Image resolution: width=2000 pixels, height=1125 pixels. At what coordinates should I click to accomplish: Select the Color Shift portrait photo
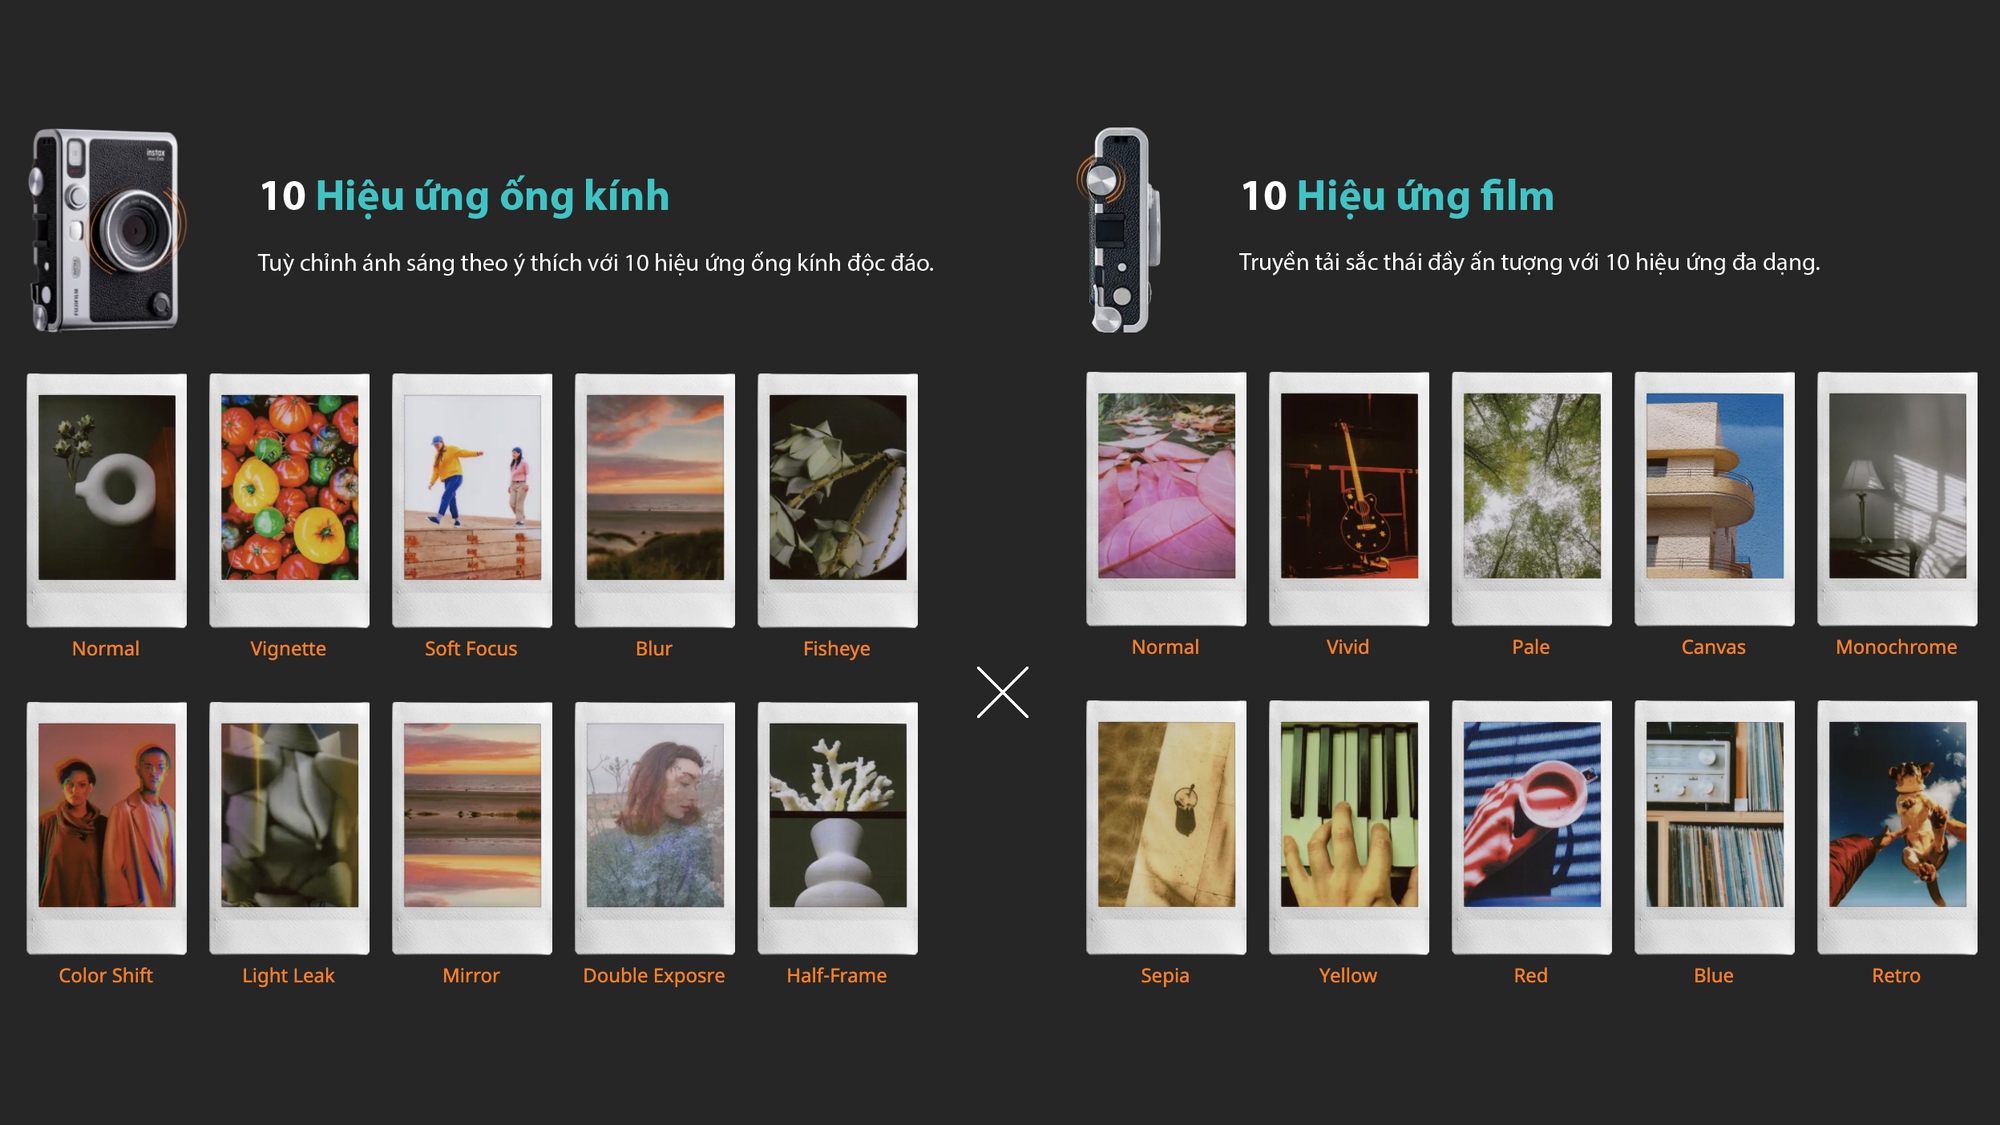click(107, 828)
